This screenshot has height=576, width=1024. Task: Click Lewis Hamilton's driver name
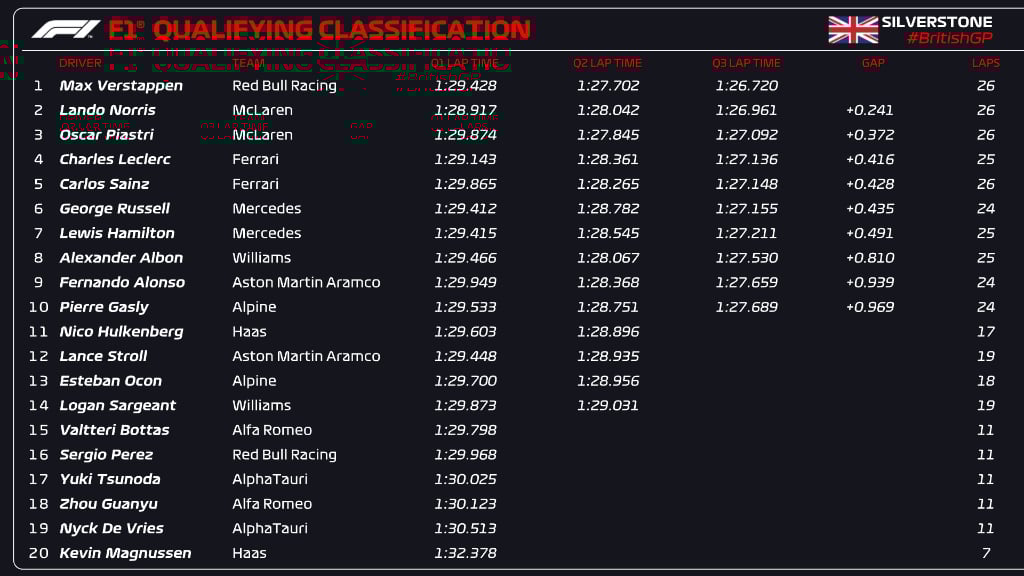tap(117, 233)
